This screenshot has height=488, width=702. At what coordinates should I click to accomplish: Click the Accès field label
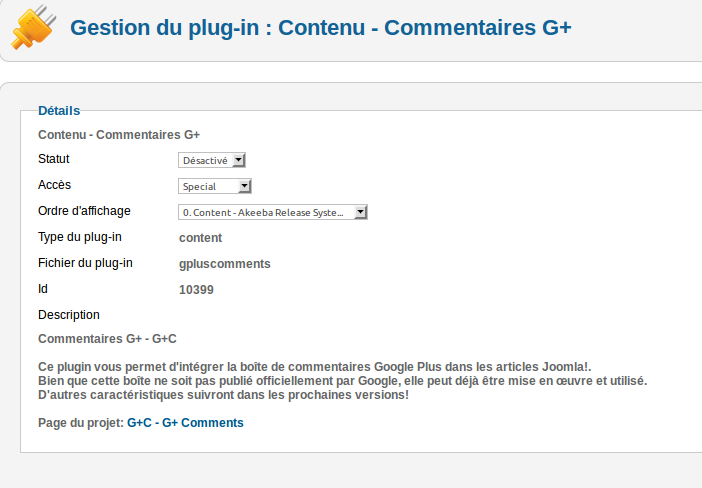pos(55,185)
